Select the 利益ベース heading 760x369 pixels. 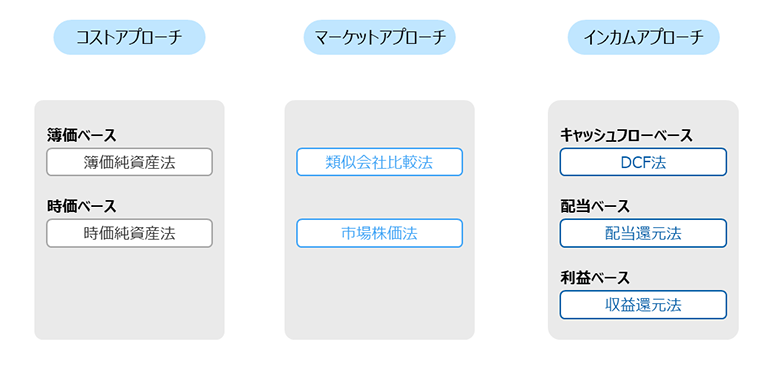click(595, 278)
